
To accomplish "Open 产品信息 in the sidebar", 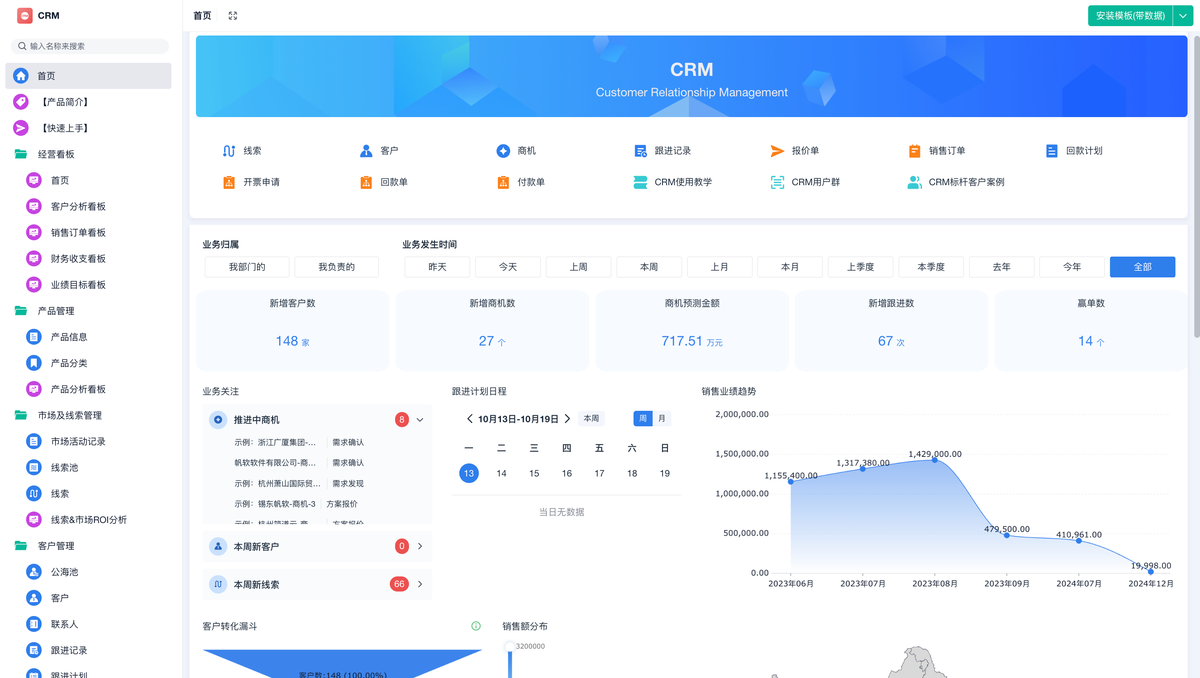I will 90,337.
